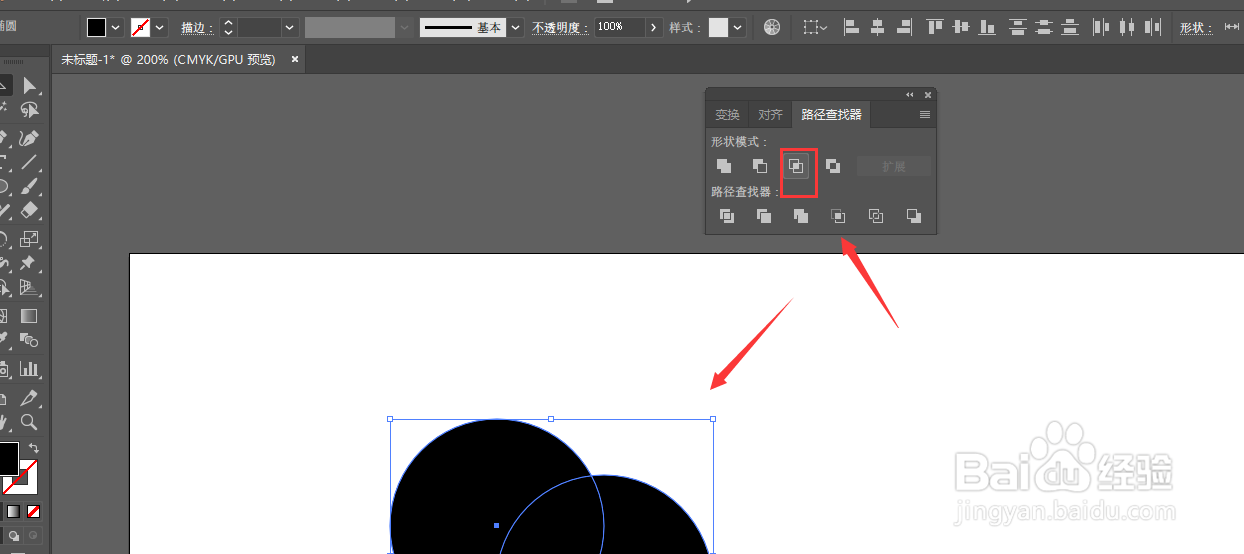Click Exclude shape mode icon

tap(833, 166)
